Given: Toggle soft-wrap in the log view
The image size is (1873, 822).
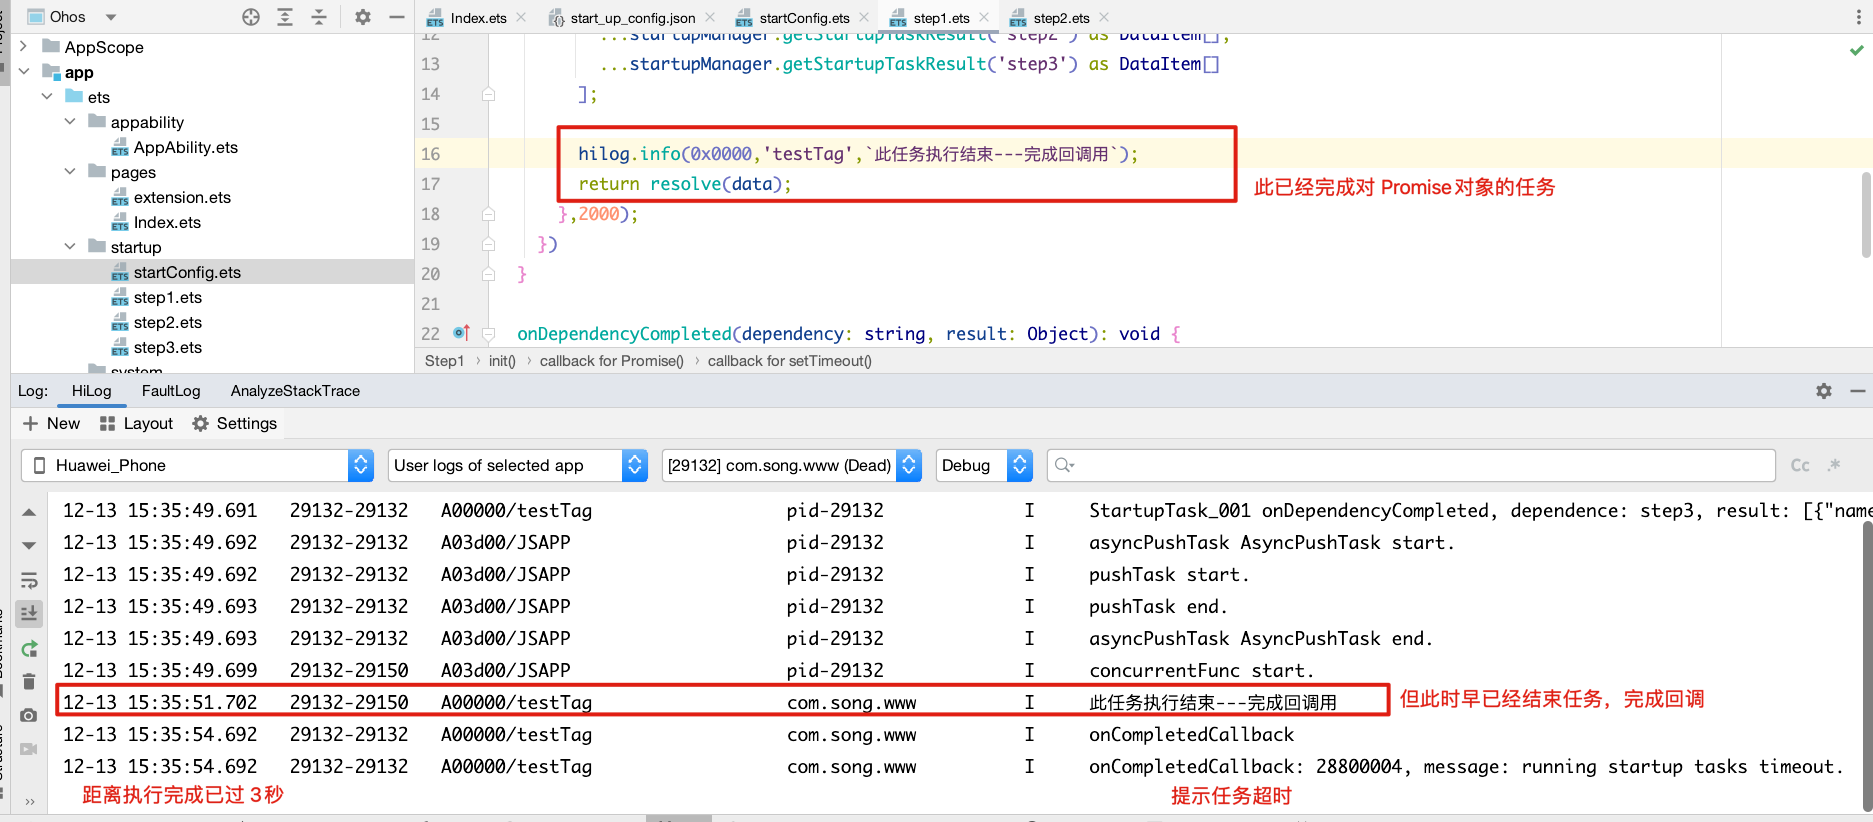Looking at the screenshot, I should point(29,581).
